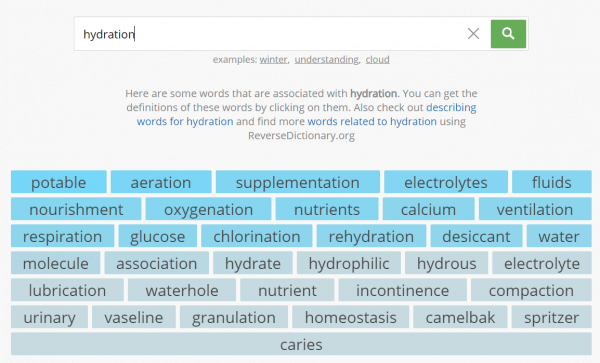Click the 'desiccant' word tile
This screenshot has height=363, width=600.
point(476,236)
